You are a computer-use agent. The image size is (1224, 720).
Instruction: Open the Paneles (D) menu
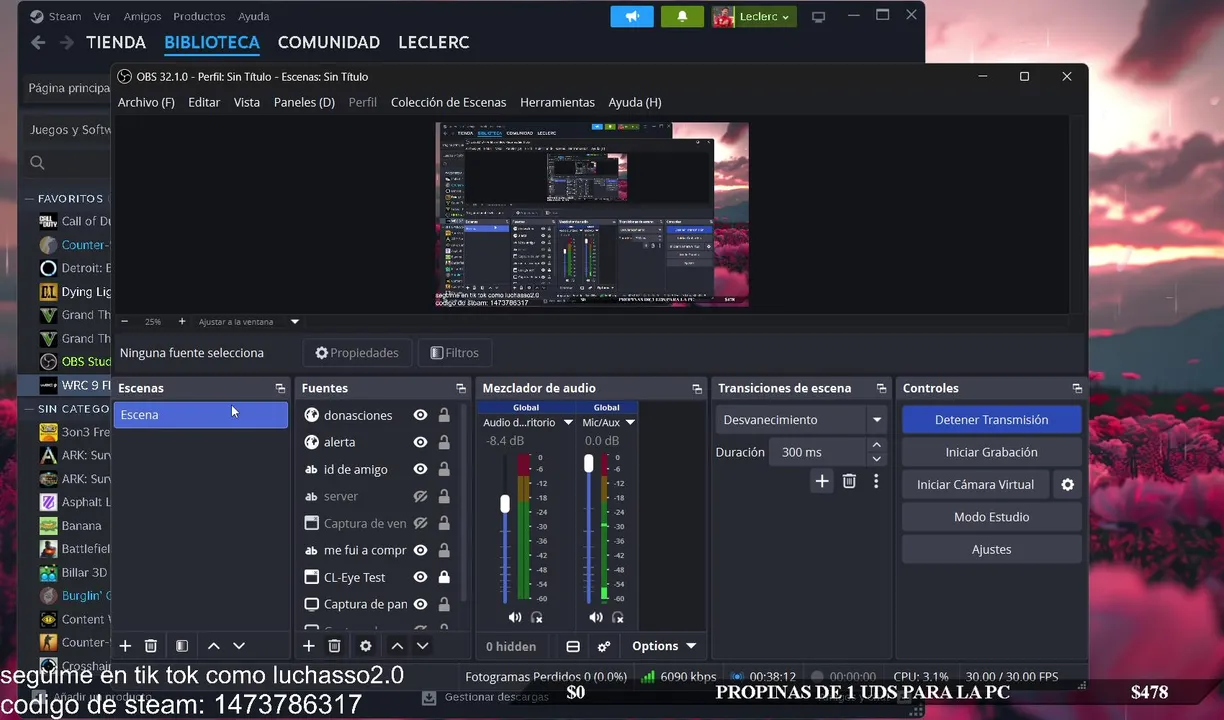tap(304, 102)
